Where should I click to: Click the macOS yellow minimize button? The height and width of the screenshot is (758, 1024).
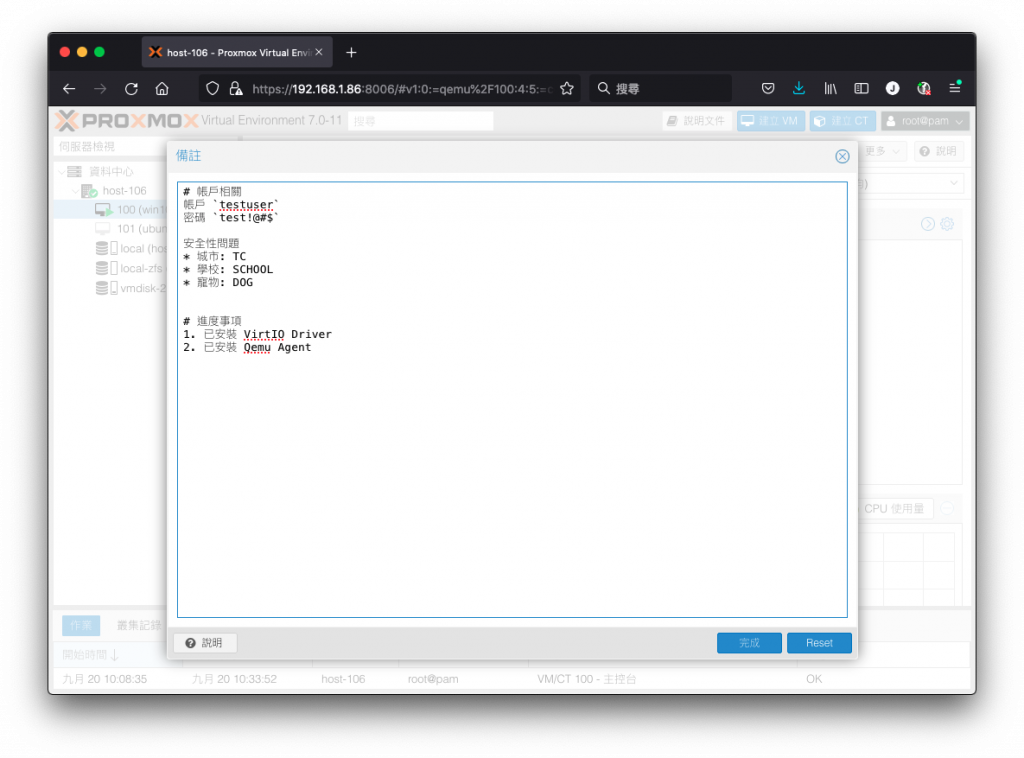(82, 52)
